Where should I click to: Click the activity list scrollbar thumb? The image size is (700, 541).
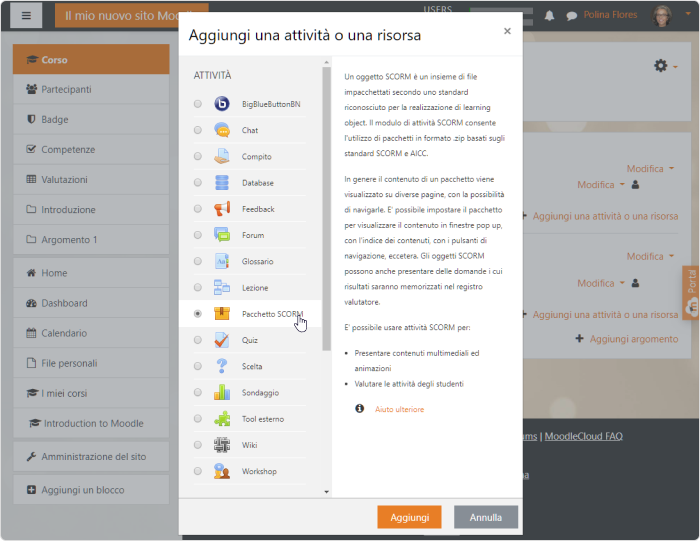coord(326,208)
